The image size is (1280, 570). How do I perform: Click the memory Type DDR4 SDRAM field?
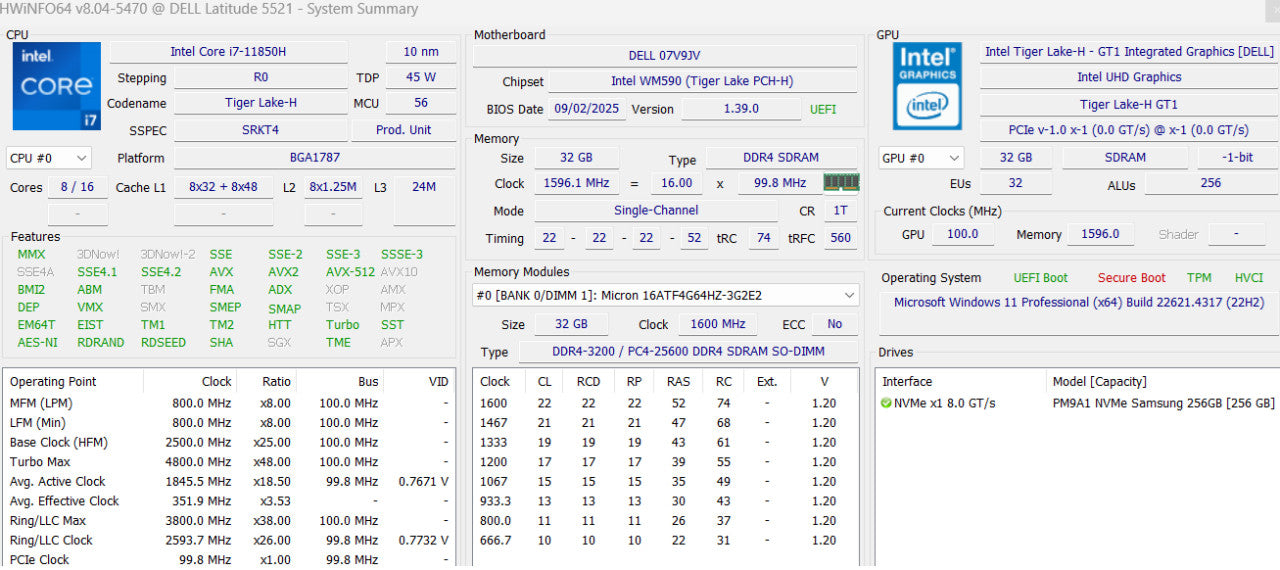point(782,158)
